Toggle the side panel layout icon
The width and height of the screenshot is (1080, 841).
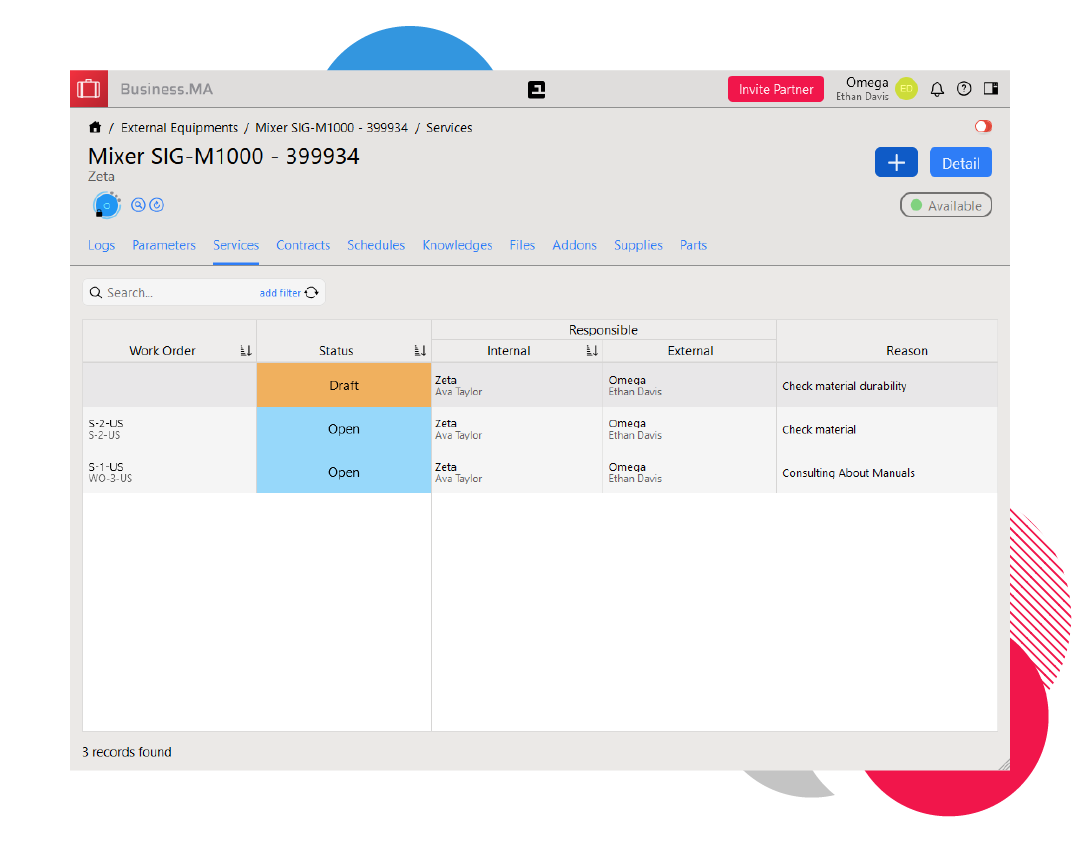(991, 89)
